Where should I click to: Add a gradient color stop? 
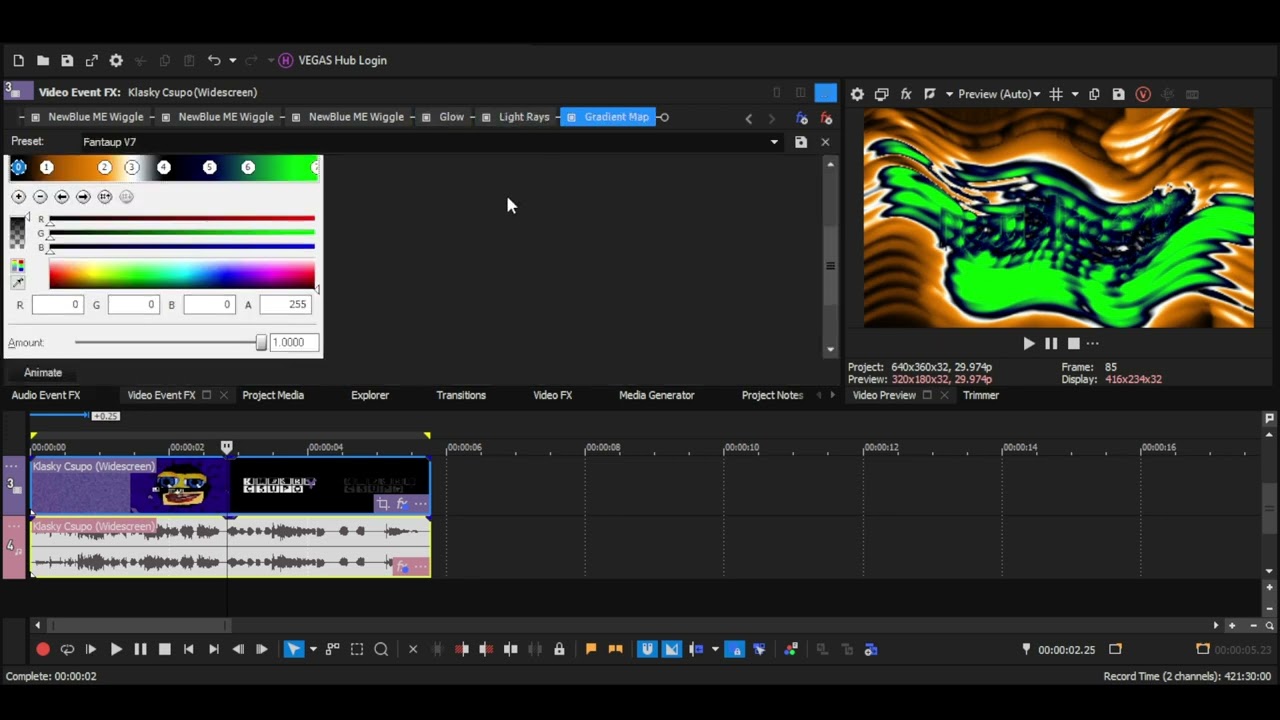point(18,197)
